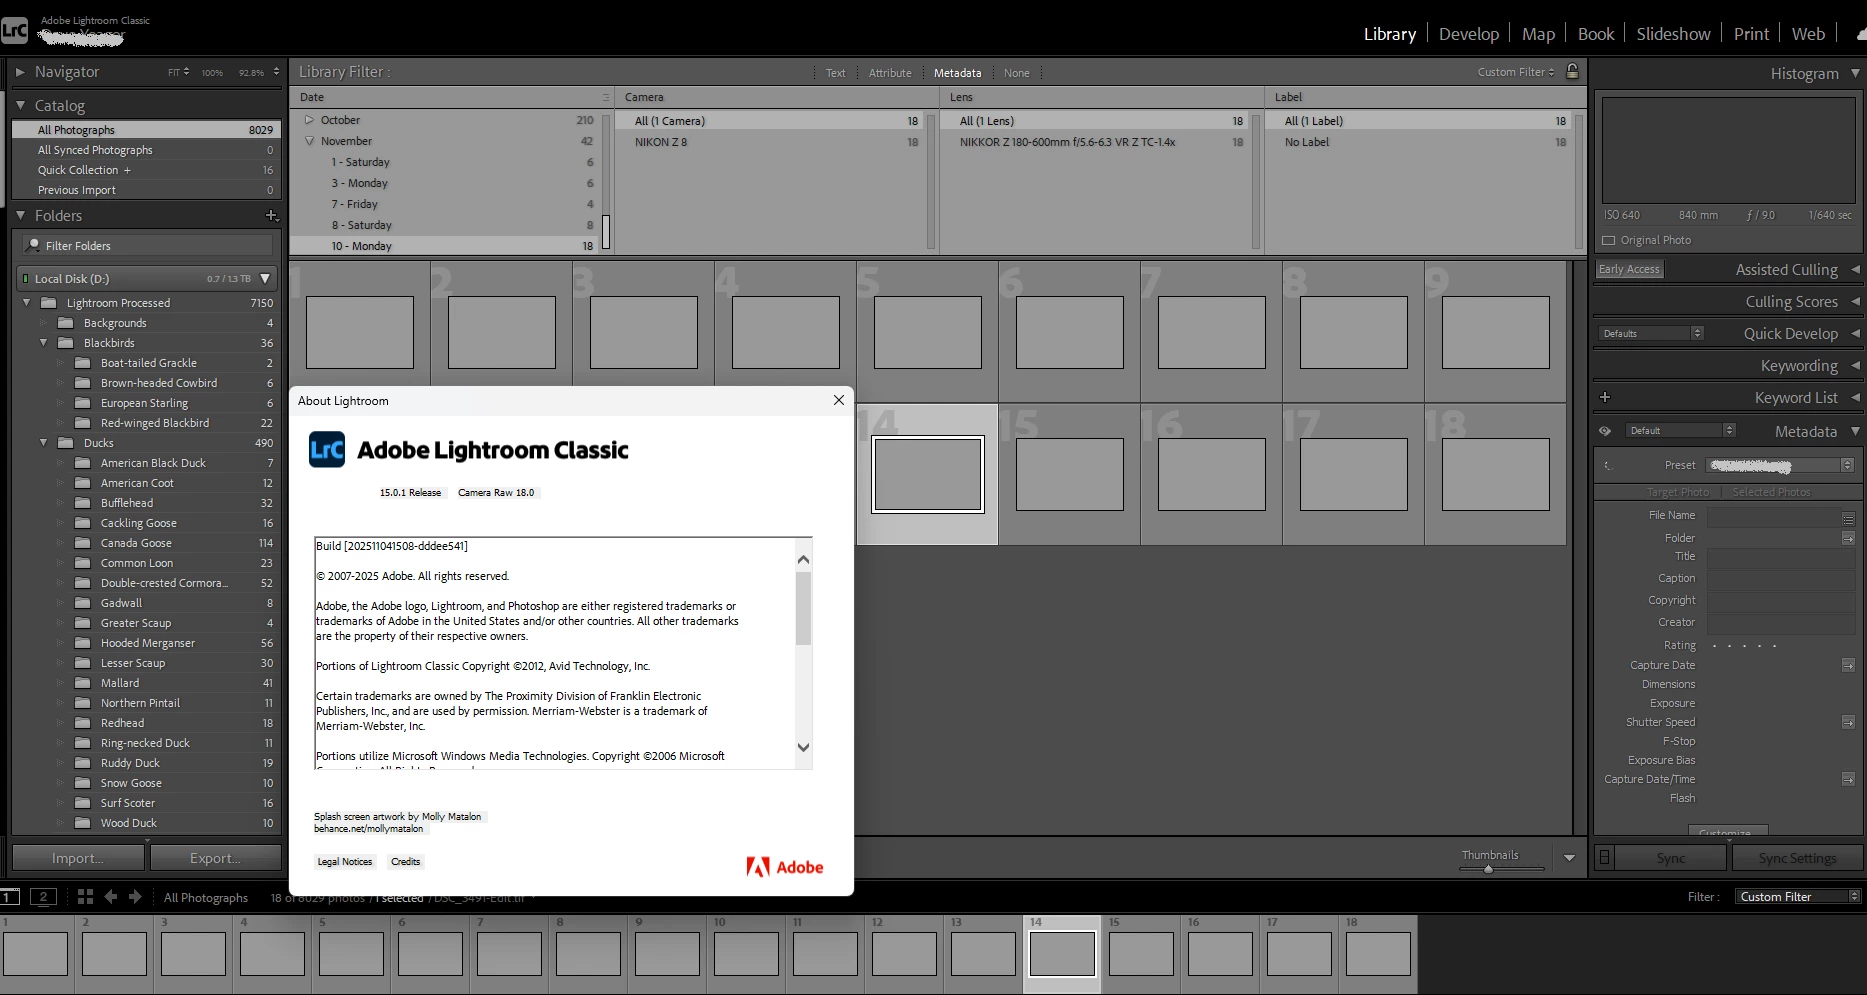Add keyword using Keyword List plus icon
This screenshot has width=1867, height=995.
(x=1605, y=397)
